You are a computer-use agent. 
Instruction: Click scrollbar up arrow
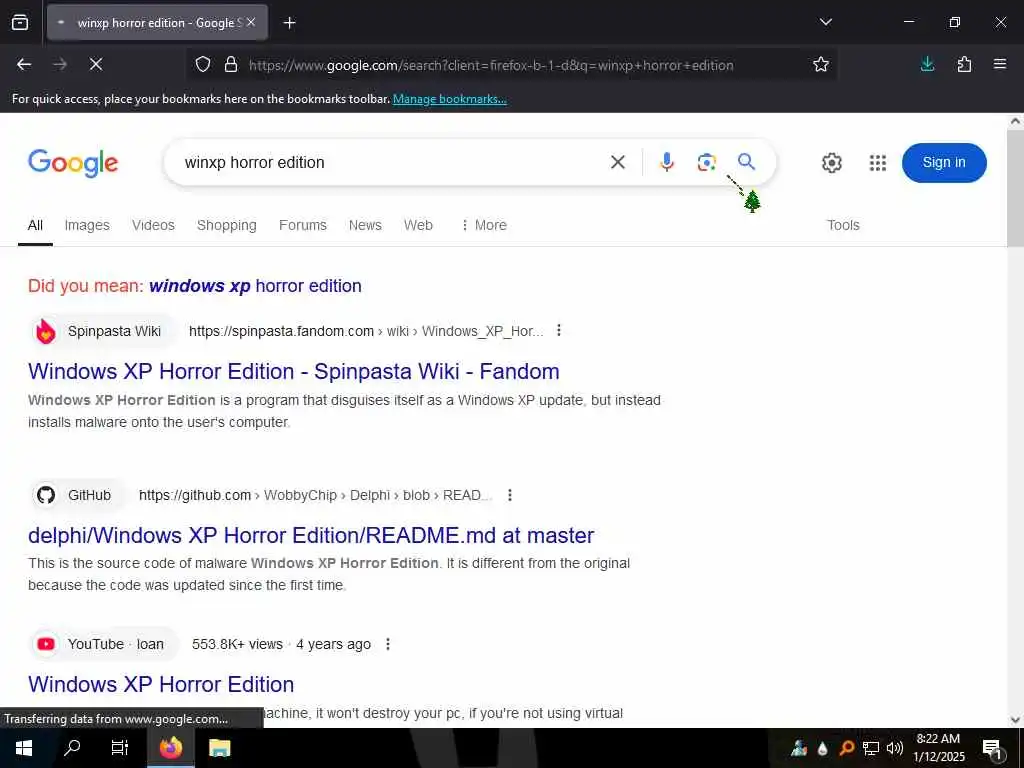click(1016, 121)
